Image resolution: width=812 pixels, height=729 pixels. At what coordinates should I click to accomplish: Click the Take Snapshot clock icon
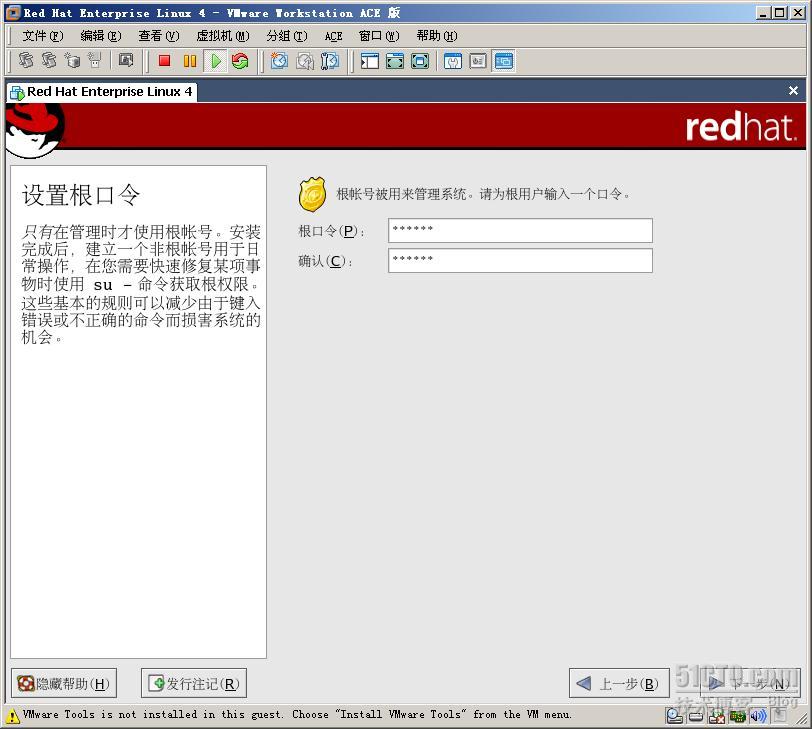(279, 61)
